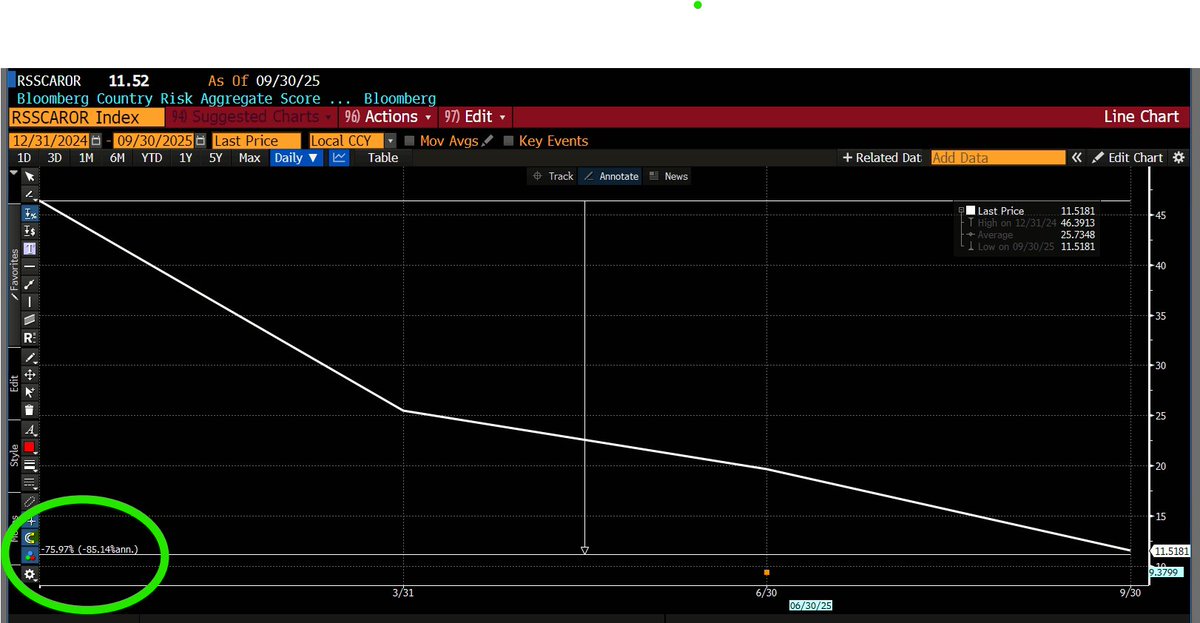This screenshot has height=623, width=1200.
Task: Click Edit Chart button
Action: coord(1127,158)
